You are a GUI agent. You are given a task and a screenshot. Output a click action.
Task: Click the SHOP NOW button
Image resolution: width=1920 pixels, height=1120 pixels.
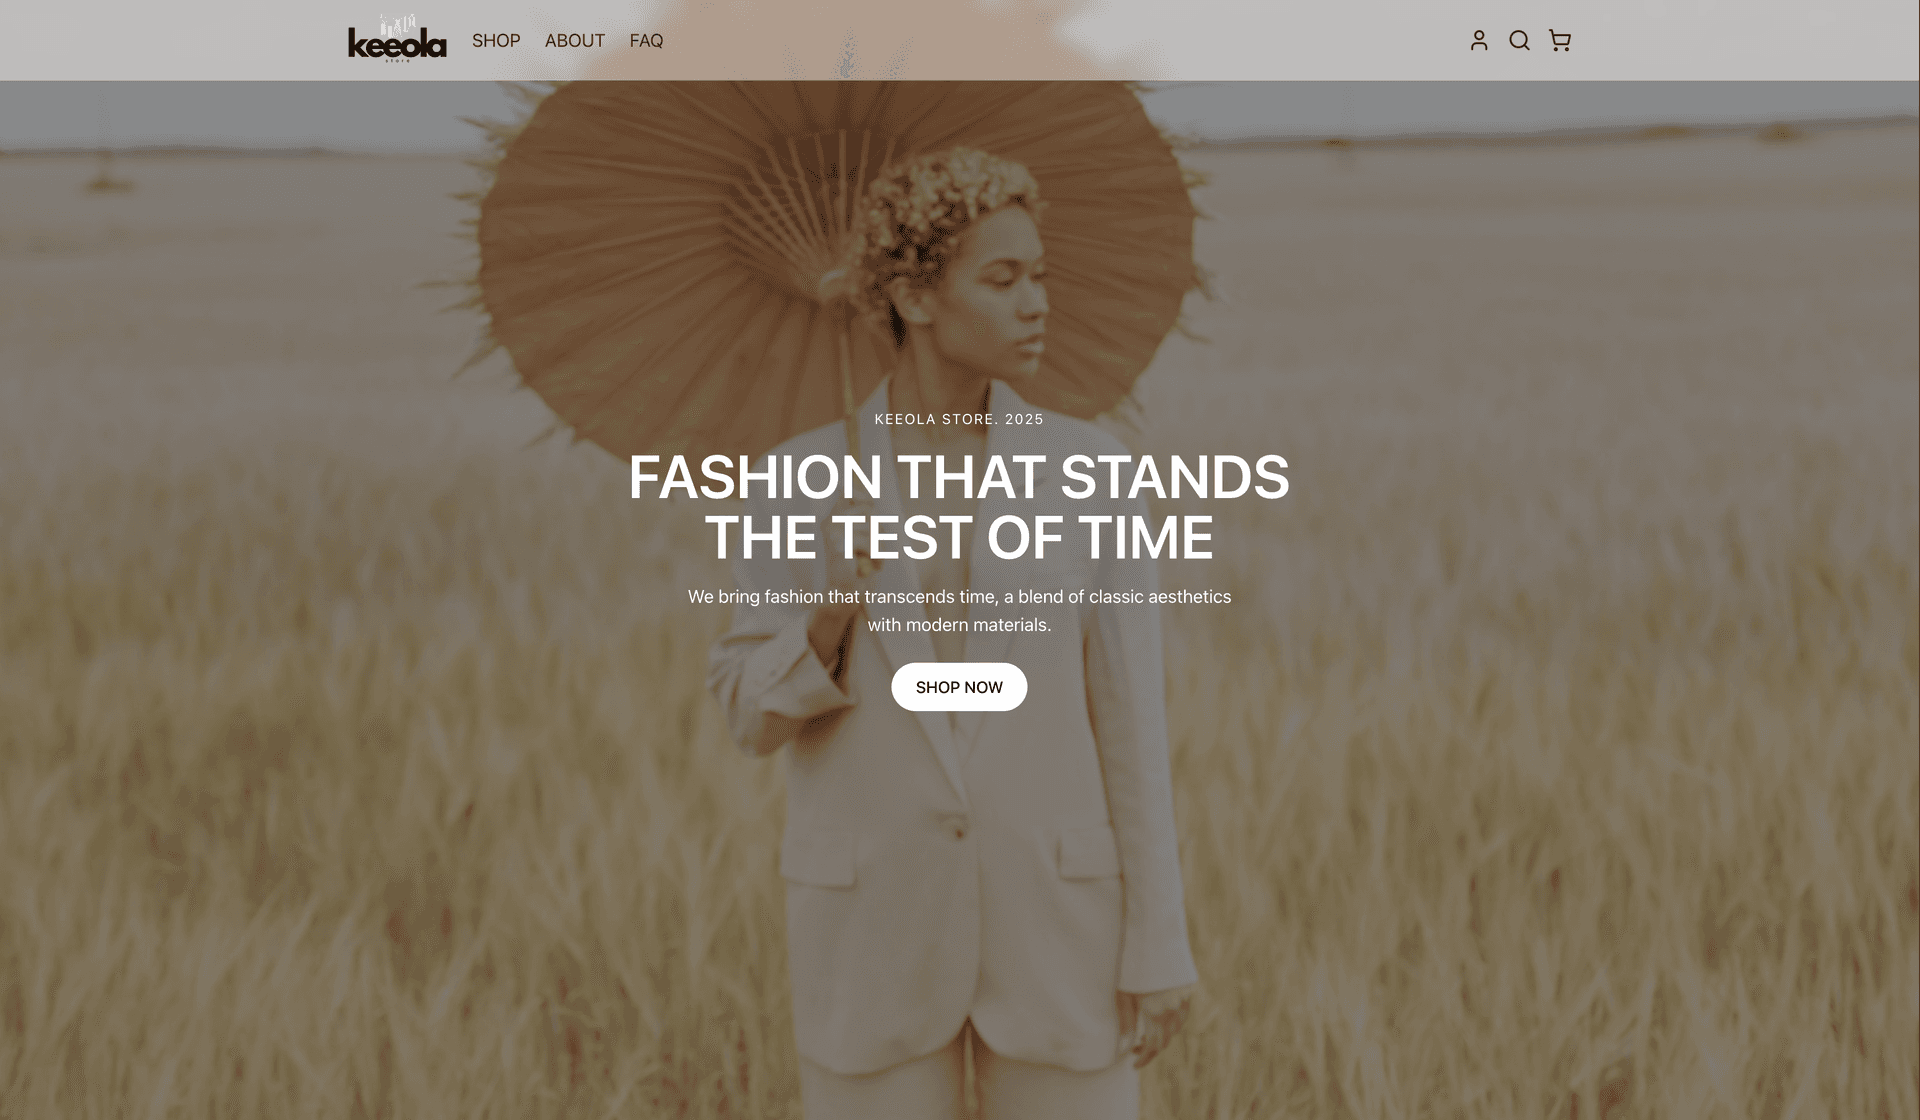pyautogui.click(x=959, y=687)
